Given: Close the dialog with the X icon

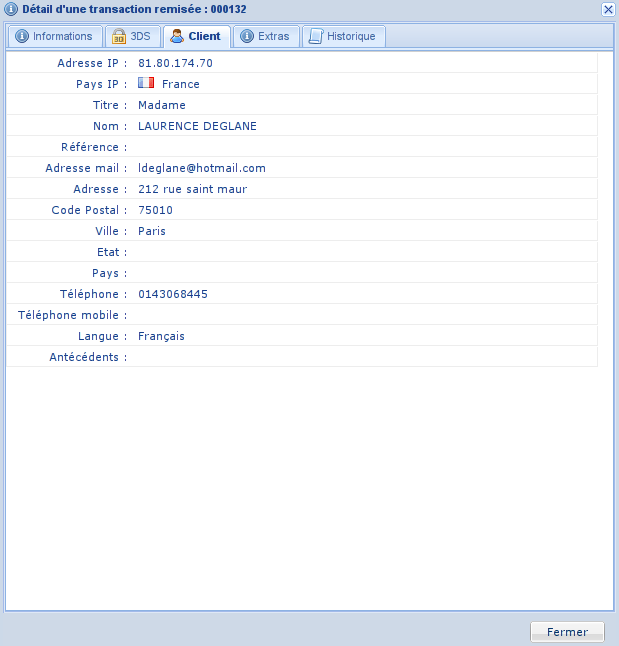Looking at the screenshot, I should tap(608, 9).
